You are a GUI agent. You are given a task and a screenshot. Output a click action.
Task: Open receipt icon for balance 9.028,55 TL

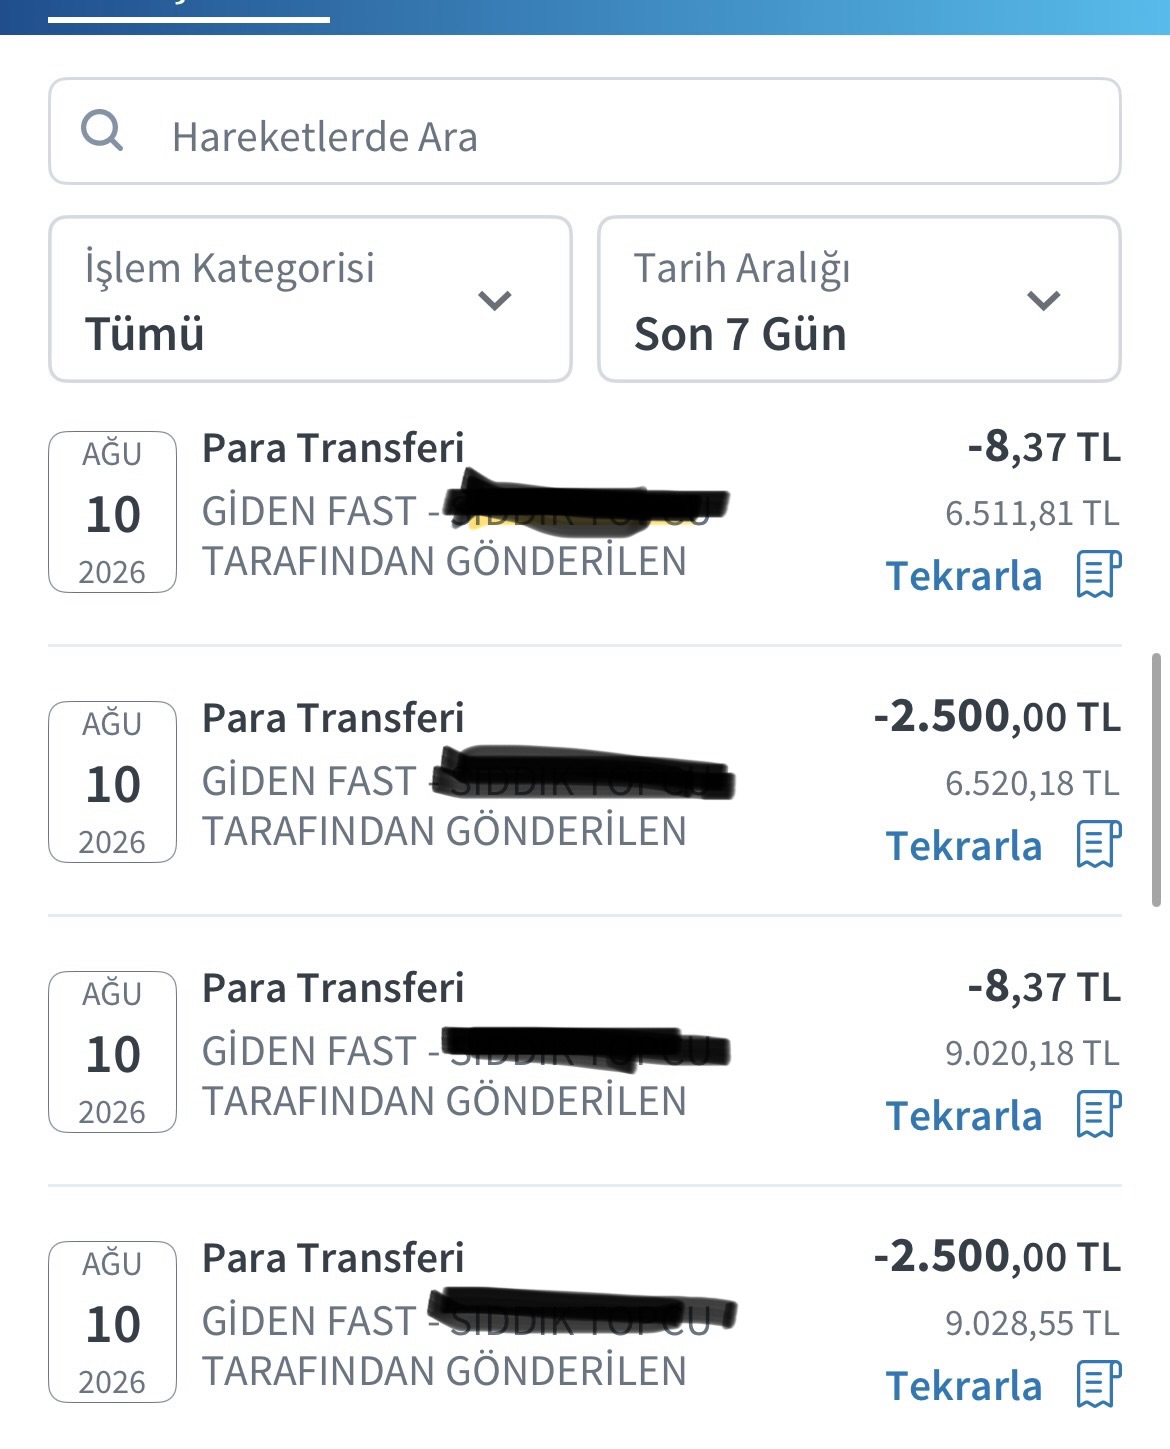[1098, 1384]
